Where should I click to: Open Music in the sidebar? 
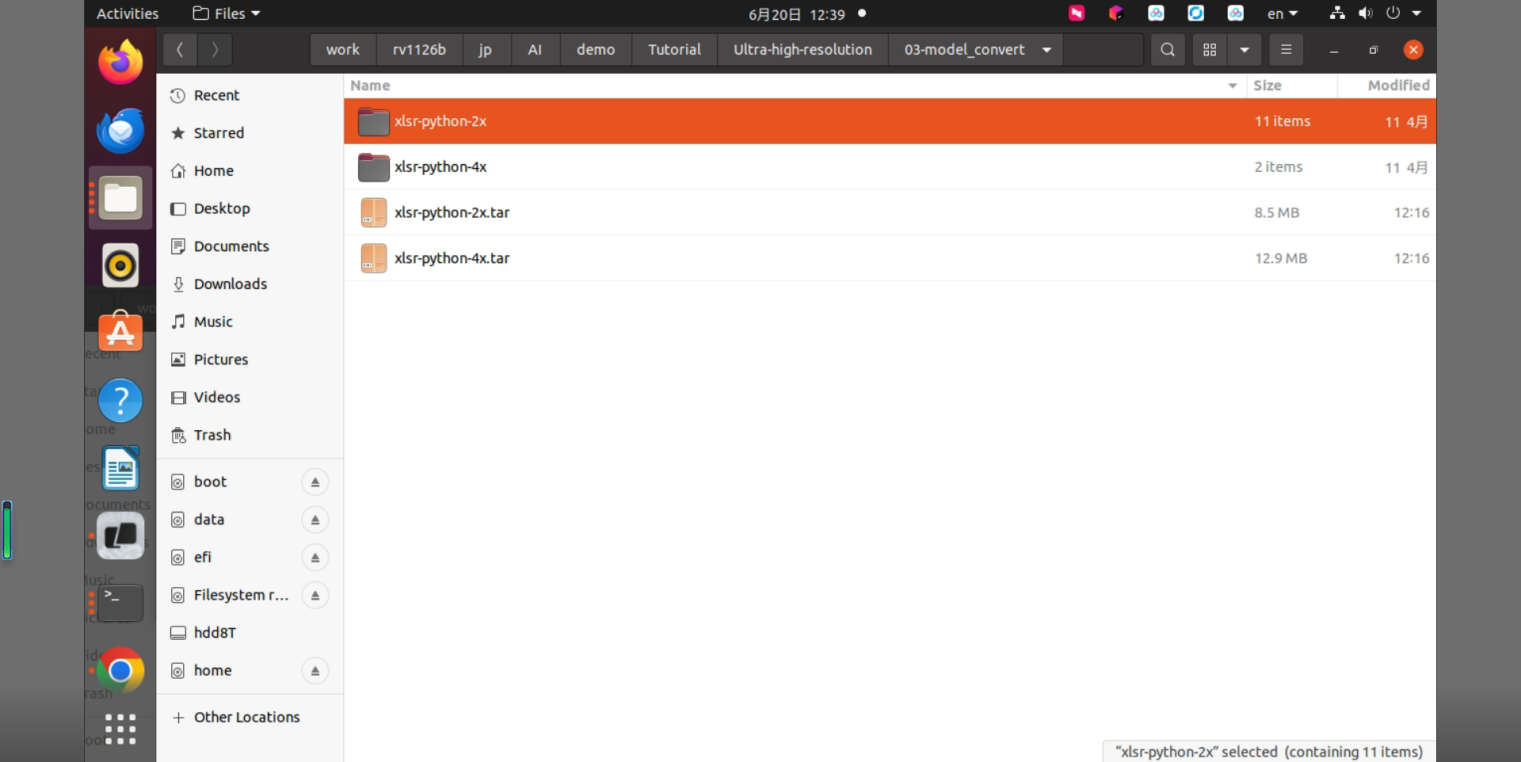250,322
